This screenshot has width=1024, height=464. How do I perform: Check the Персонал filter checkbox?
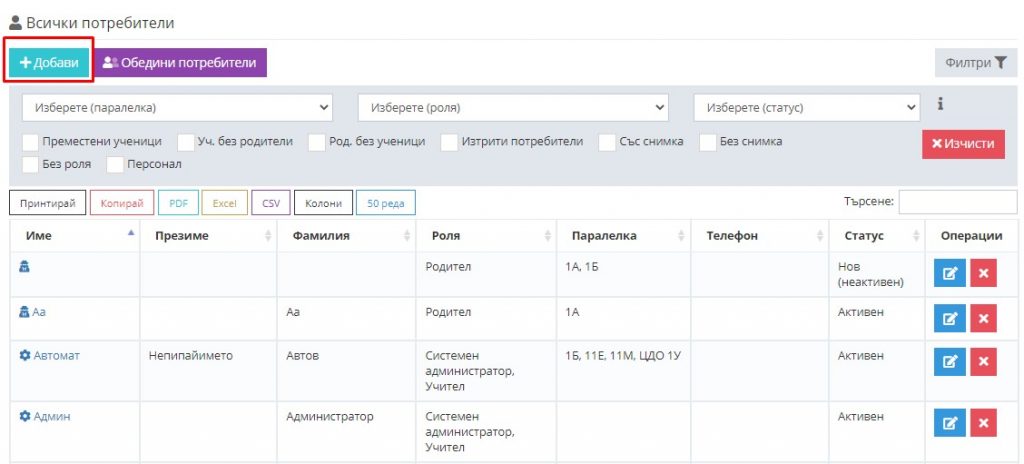116,164
